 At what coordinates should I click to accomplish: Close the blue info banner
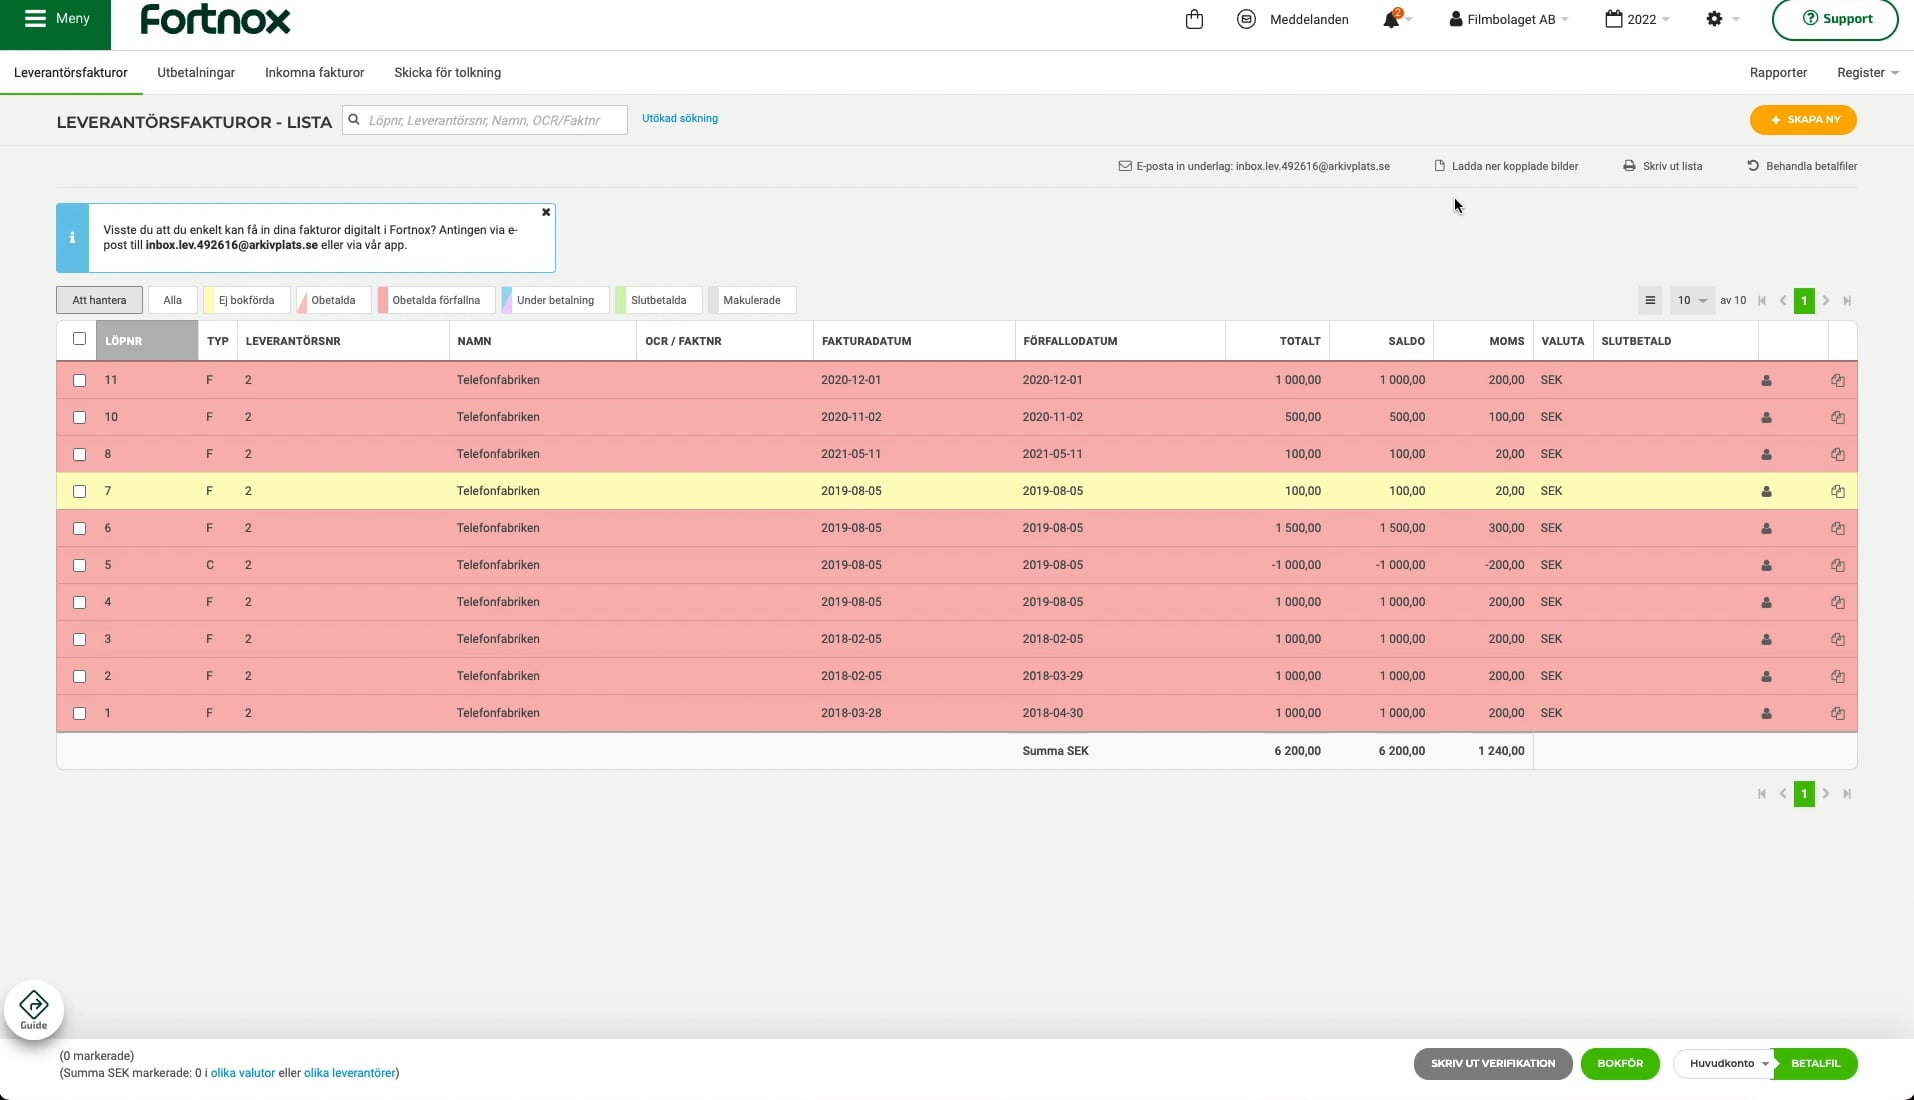(x=546, y=212)
